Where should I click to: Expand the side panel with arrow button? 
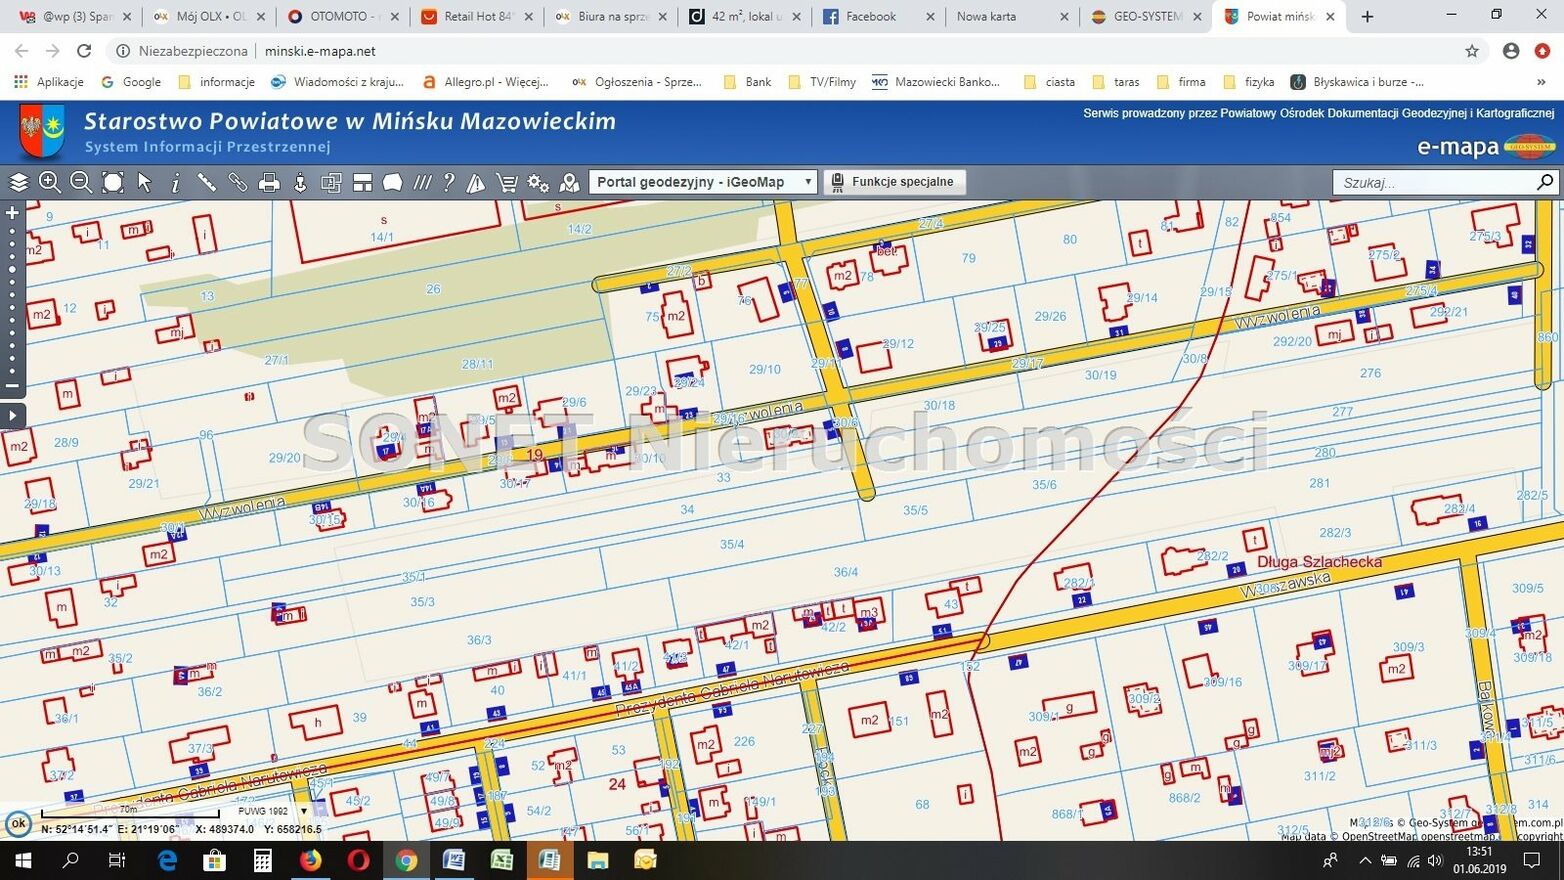click(x=12, y=415)
